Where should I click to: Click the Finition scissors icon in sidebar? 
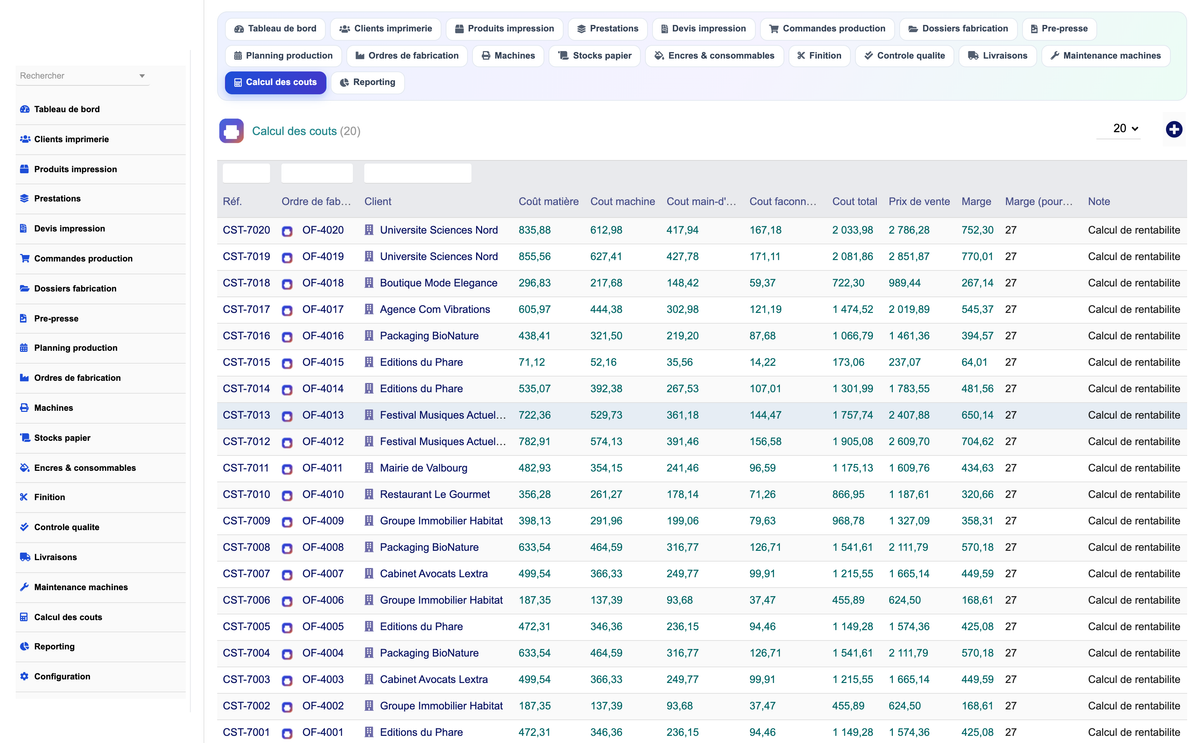tap(25, 497)
